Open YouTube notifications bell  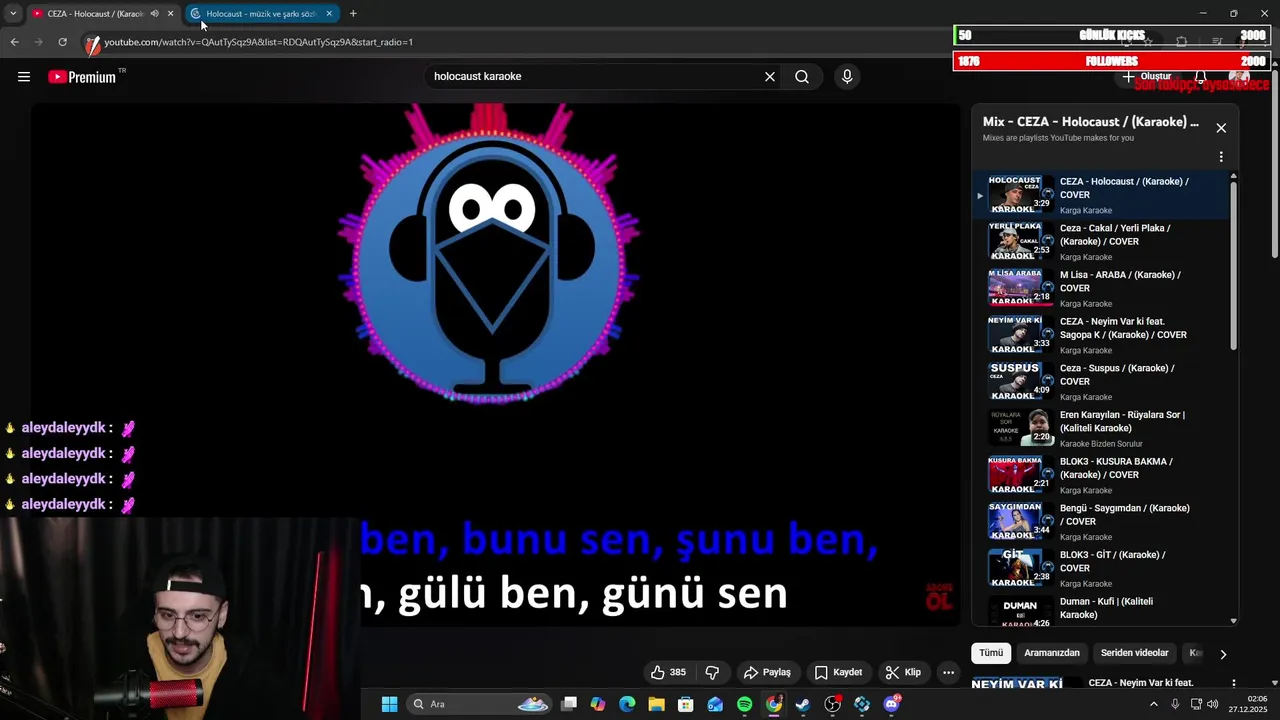1201,77
